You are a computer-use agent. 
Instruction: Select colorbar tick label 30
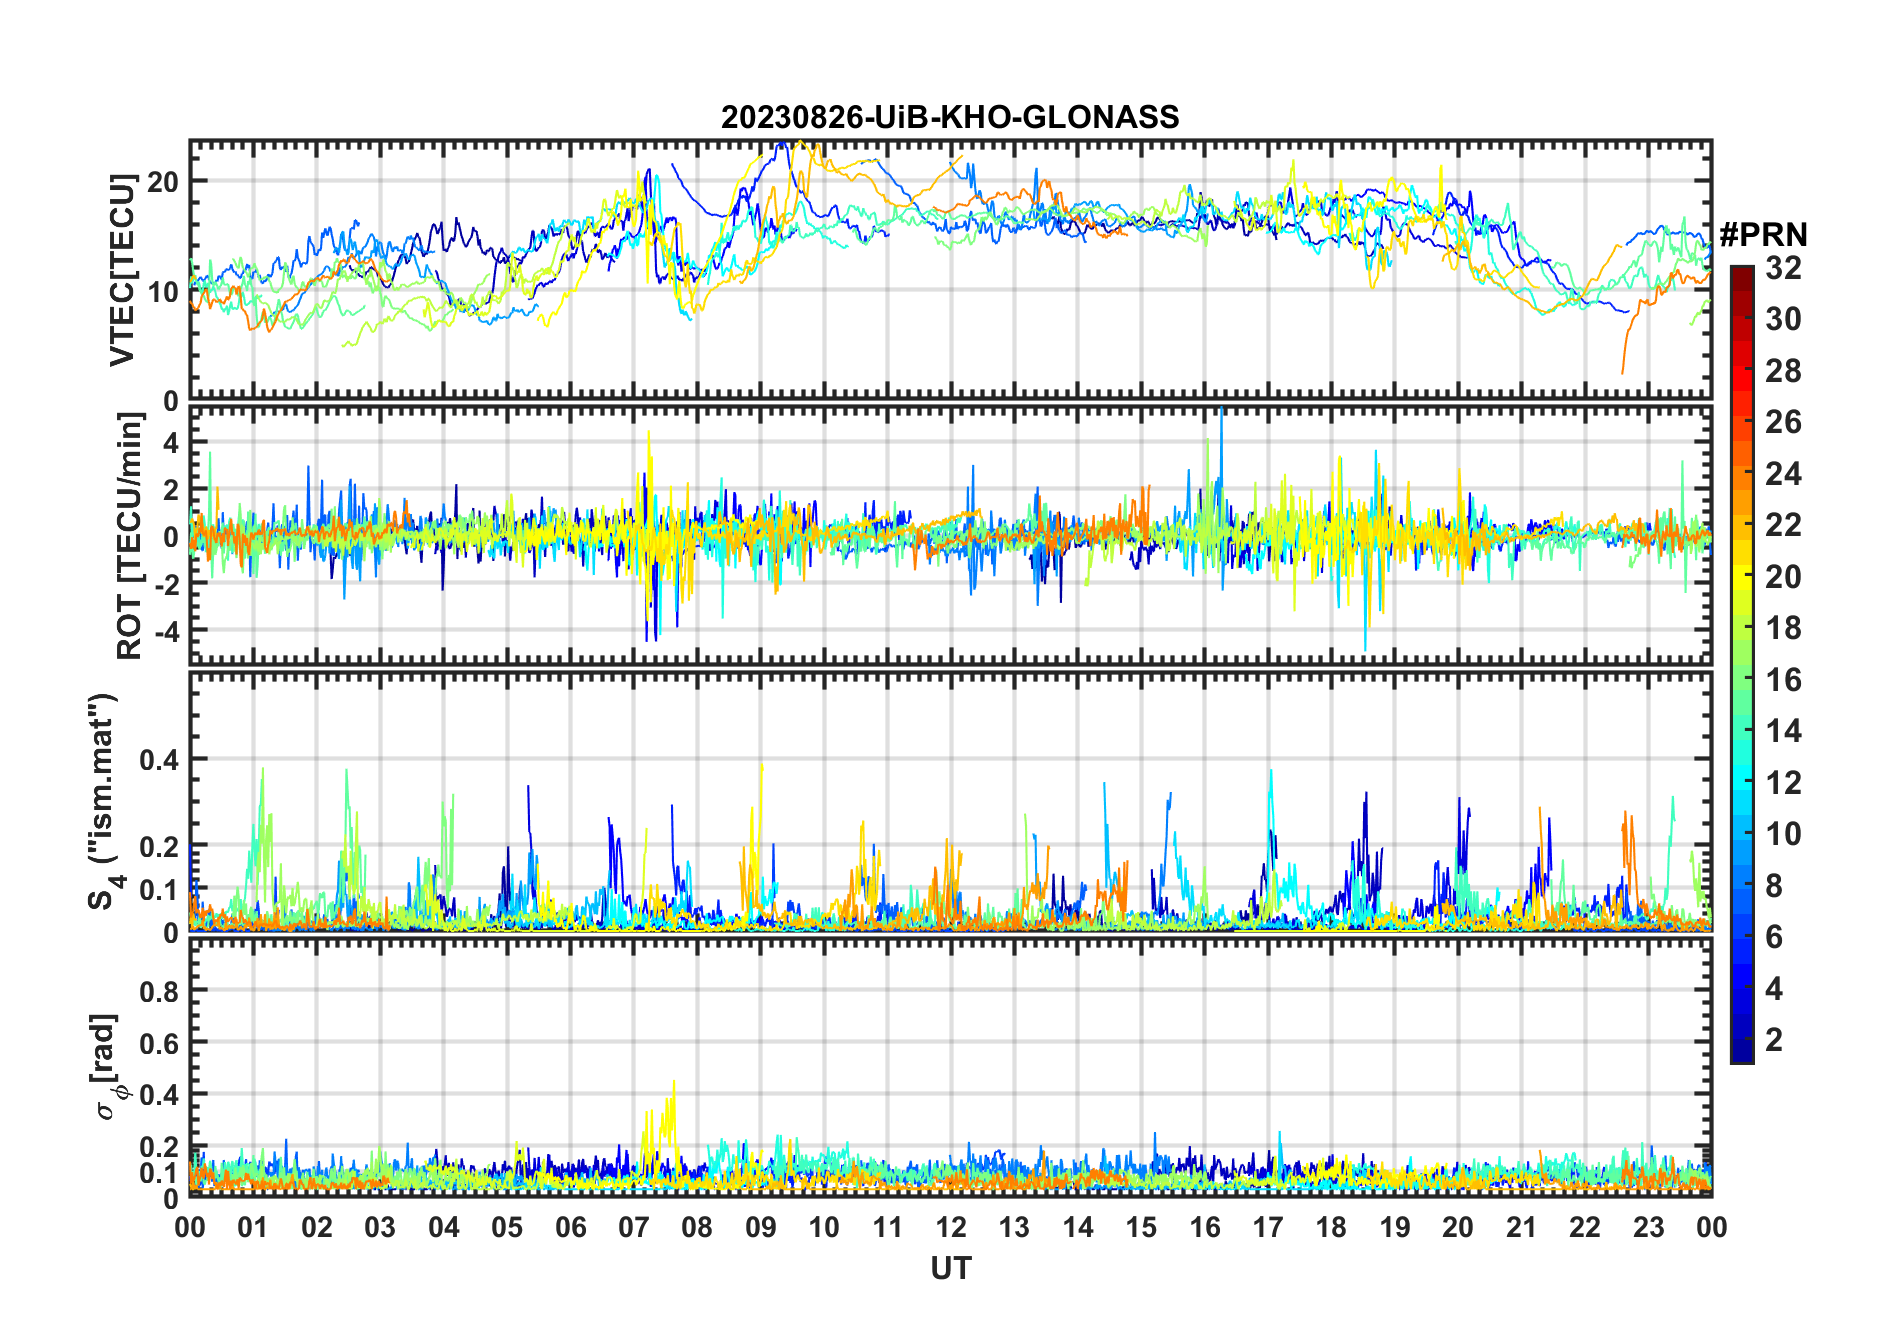pyautogui.click(x=1783, y=319)
